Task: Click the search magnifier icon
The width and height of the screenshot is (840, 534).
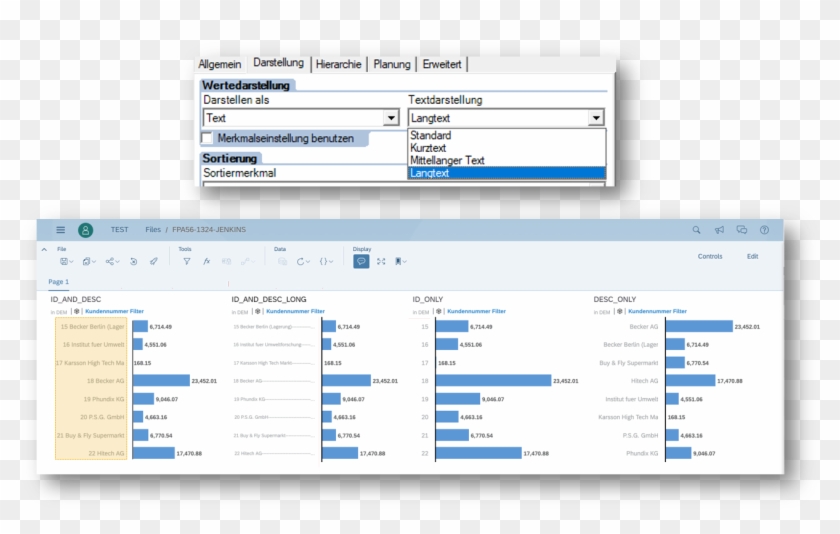Action: [x=697, y=230]
